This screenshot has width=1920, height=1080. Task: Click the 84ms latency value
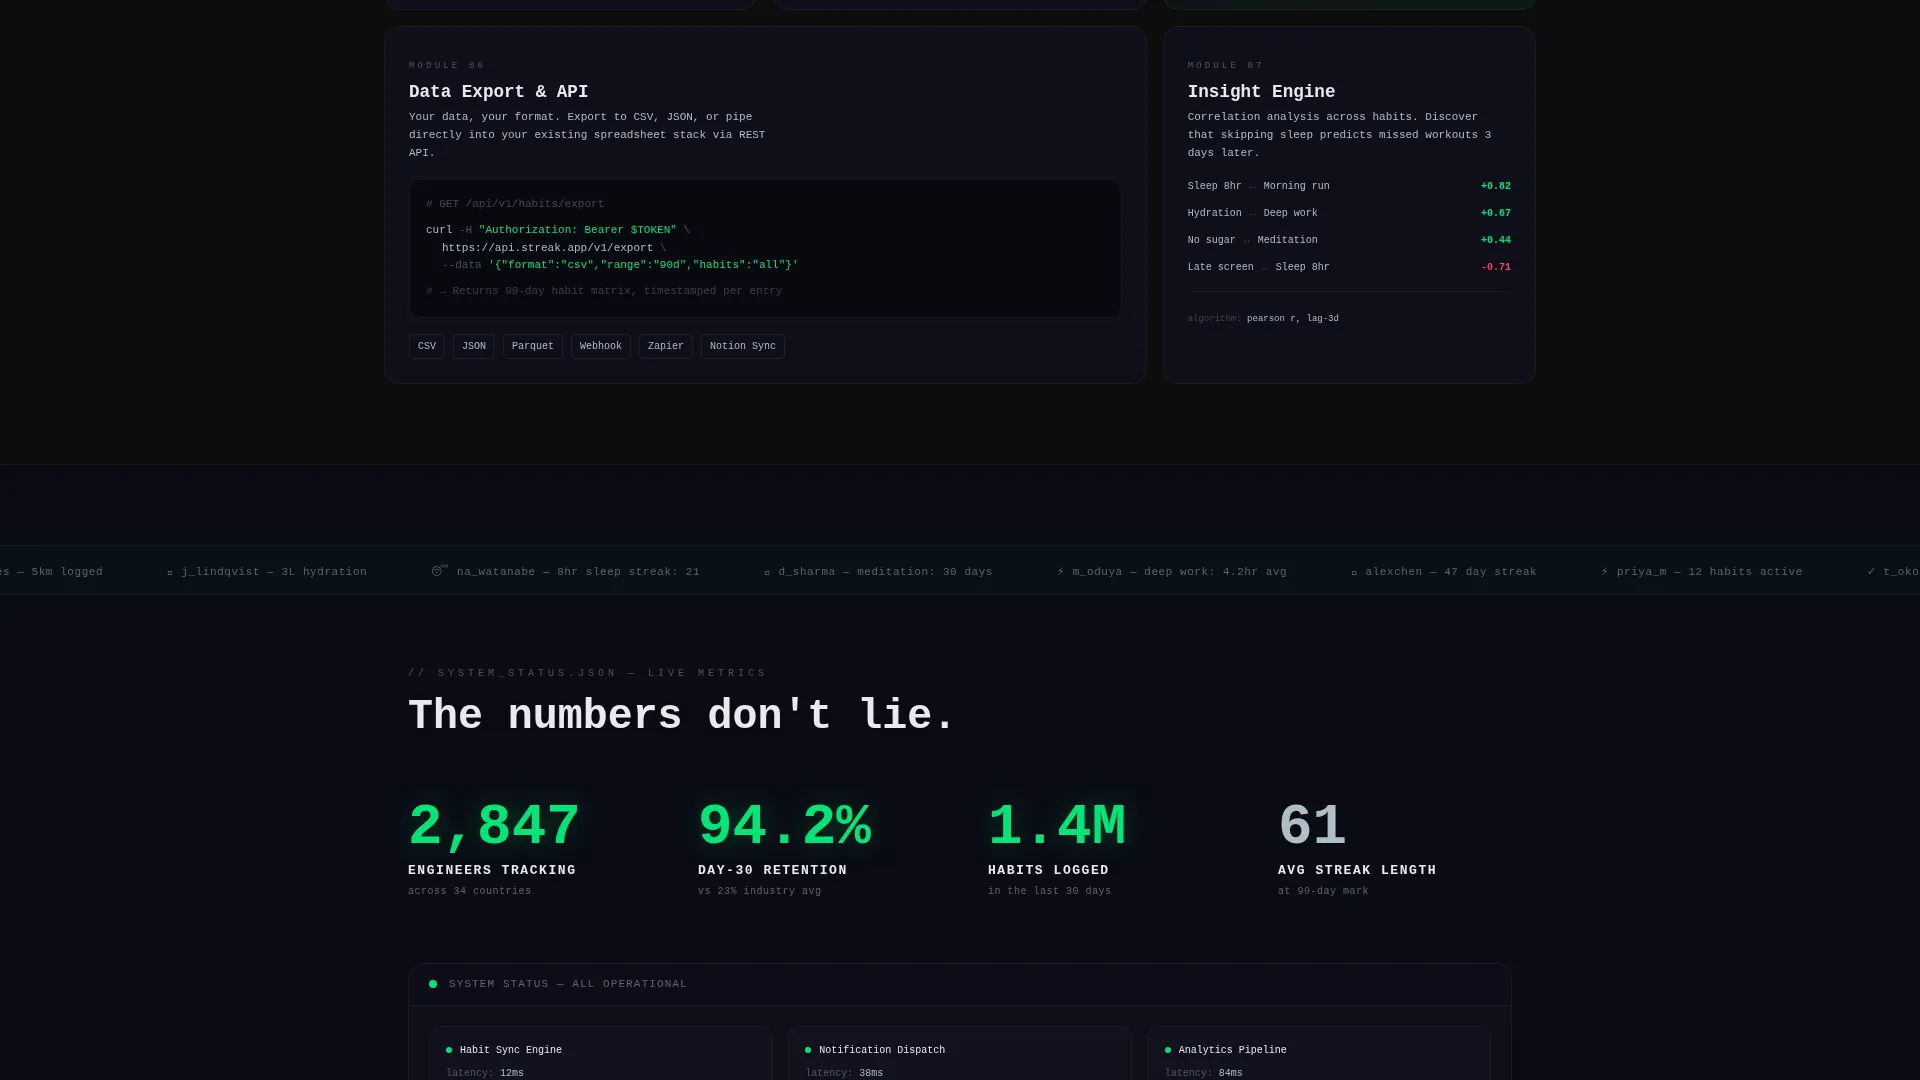[x=1231, y=1073]
